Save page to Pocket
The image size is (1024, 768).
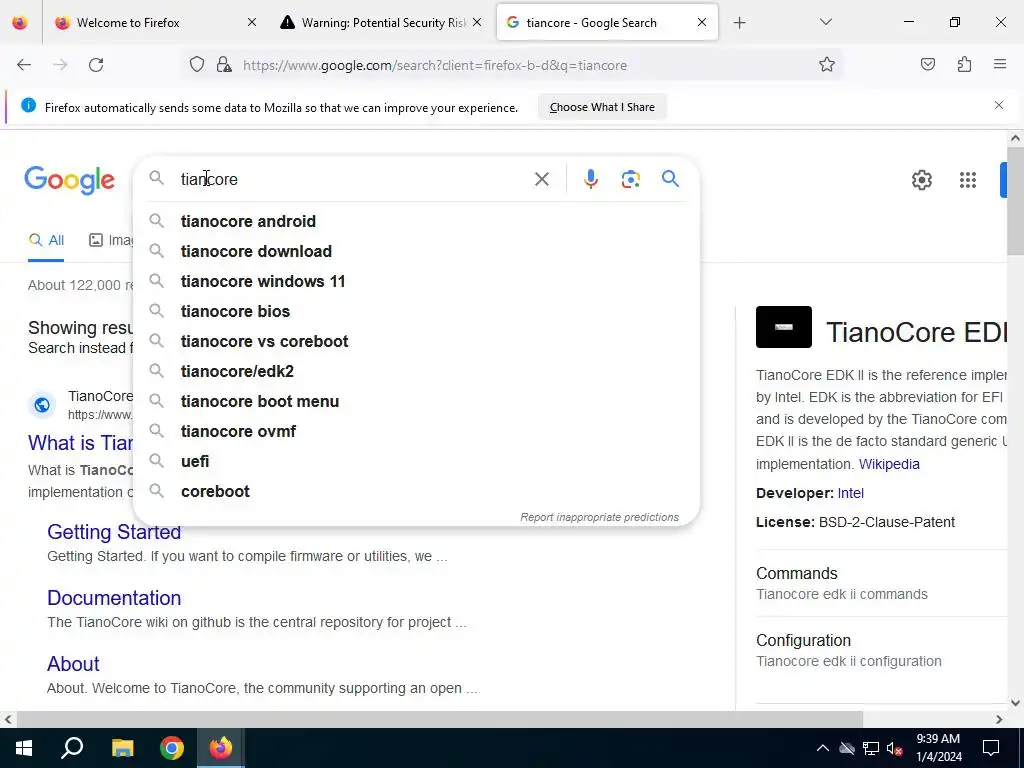click(927, 65)
